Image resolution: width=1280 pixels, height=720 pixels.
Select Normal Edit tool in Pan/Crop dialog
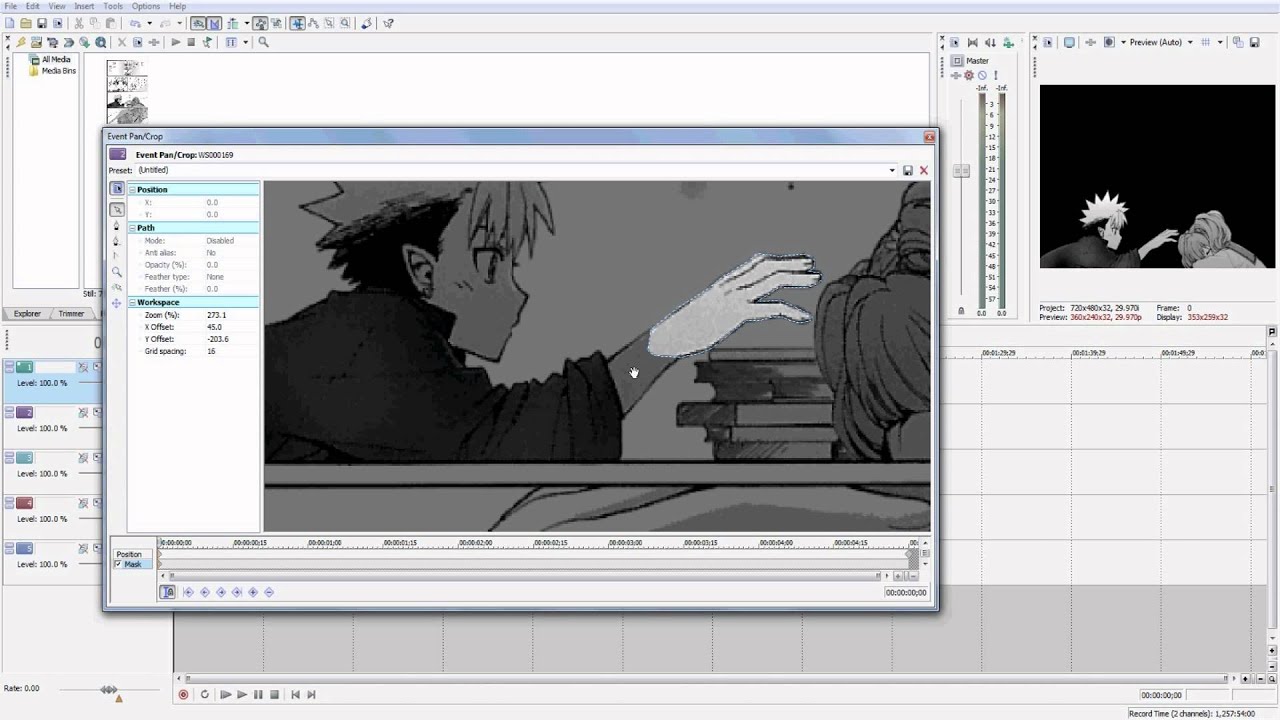pyautogui.click(x=117, y=210)
